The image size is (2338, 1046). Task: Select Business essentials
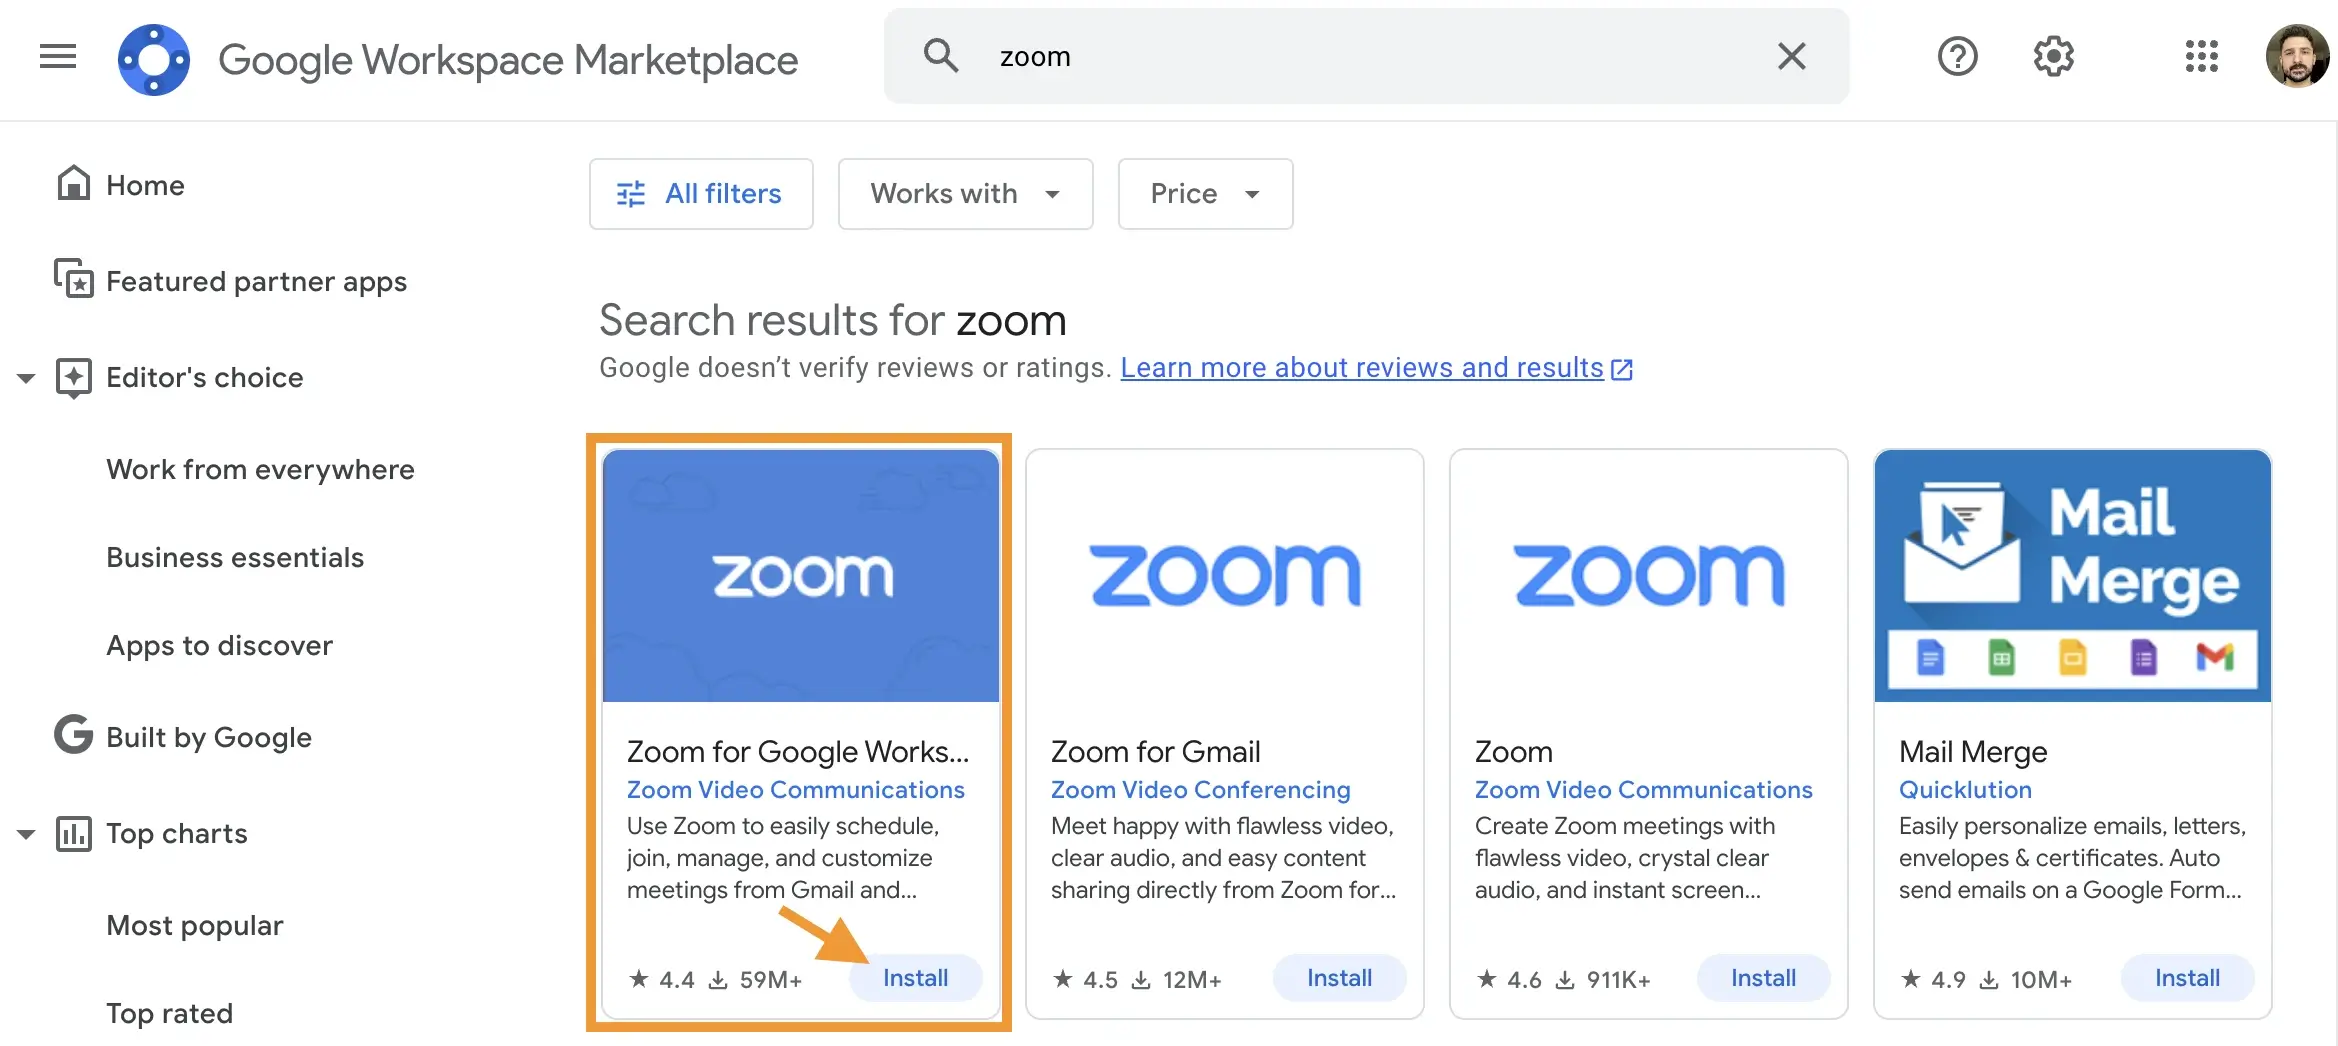pyautogui.click(x=235, y=557)
